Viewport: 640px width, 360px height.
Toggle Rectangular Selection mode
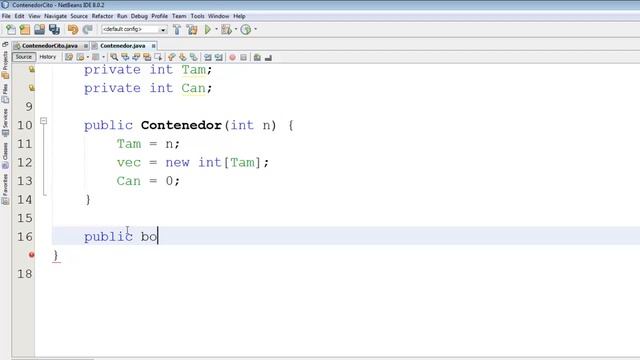pyautogui.click(x=158, y=57)
